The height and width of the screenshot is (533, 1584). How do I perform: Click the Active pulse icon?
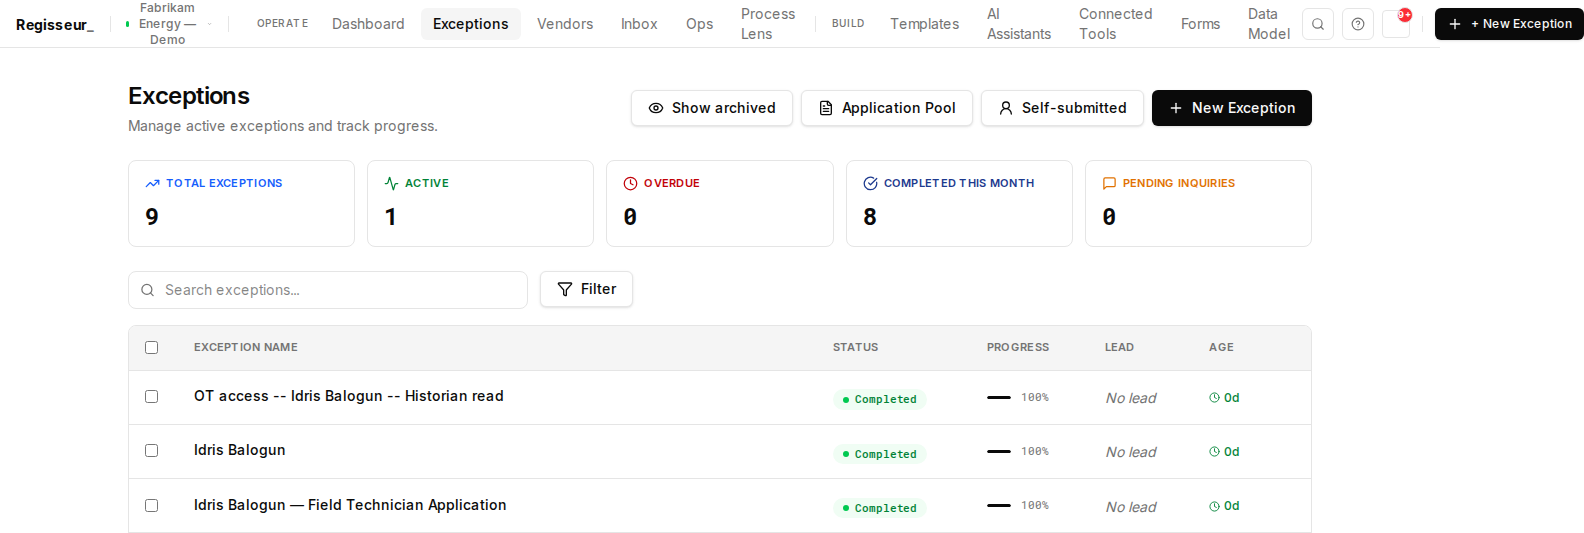[x=392, y=184]
